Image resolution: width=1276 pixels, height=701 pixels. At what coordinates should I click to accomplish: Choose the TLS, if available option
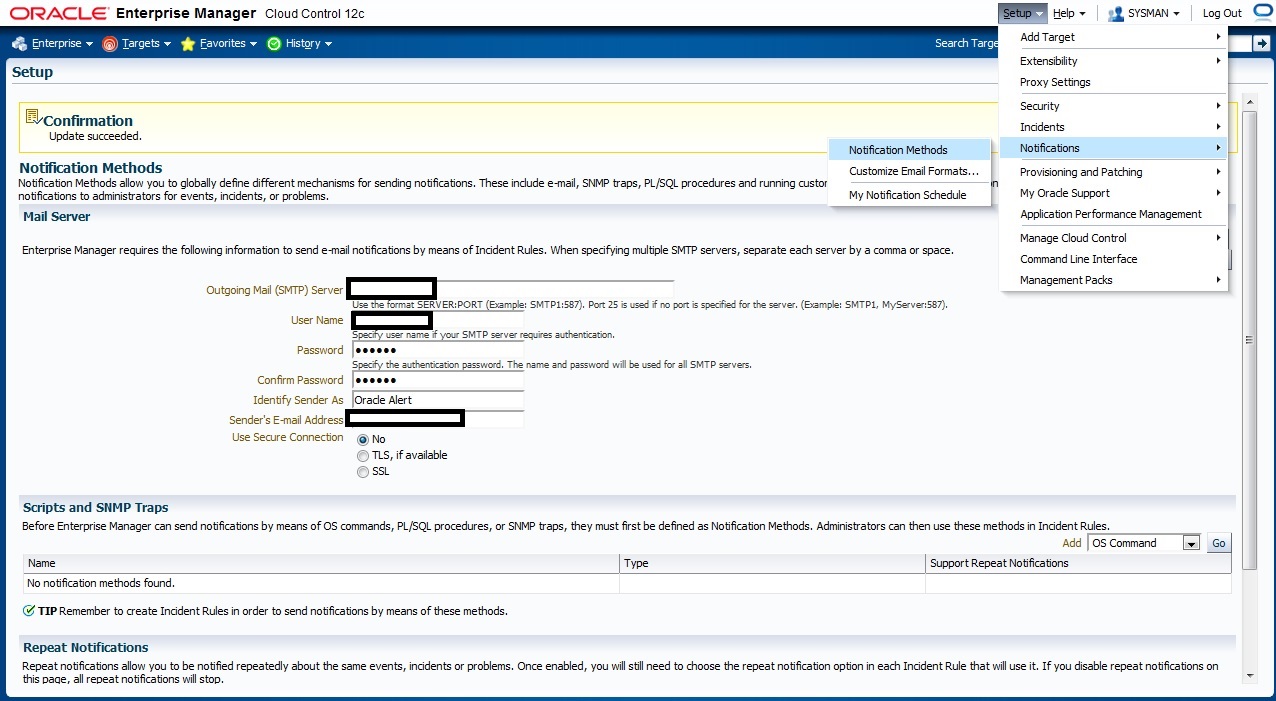363,456
